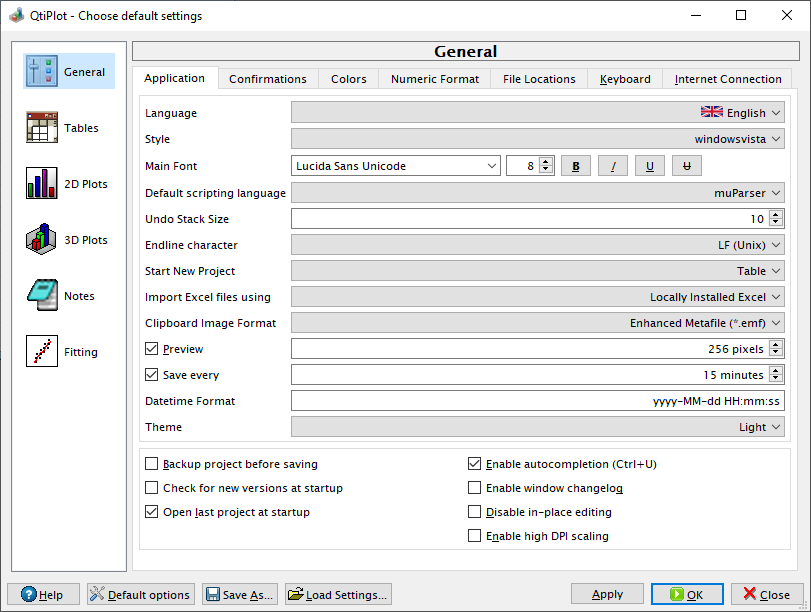Click the red X Close button
The image size is (811, 612).
coord(767,594)
